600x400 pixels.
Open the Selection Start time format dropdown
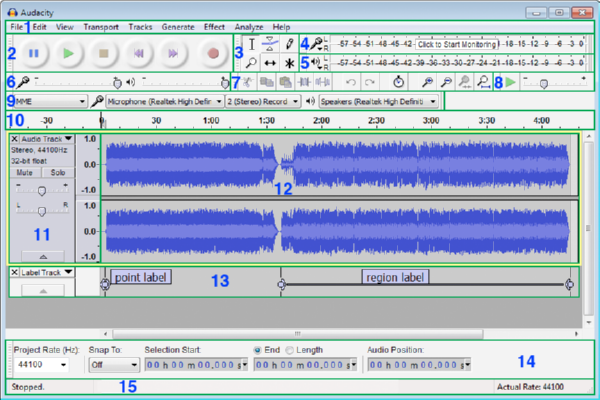pos(245,365)
